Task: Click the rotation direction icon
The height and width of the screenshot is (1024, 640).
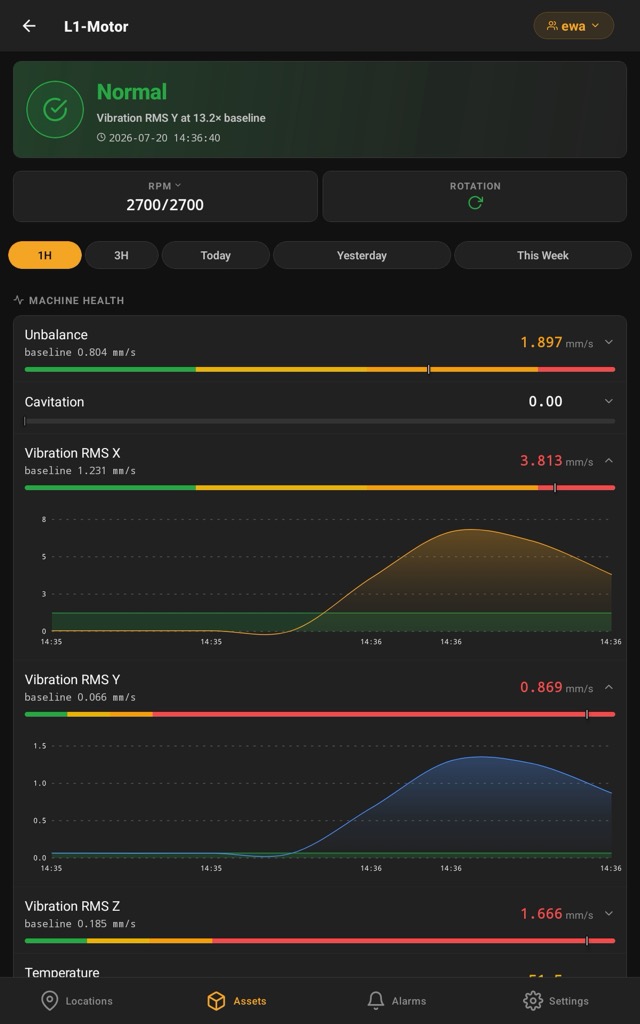Action: click(475, 203)
